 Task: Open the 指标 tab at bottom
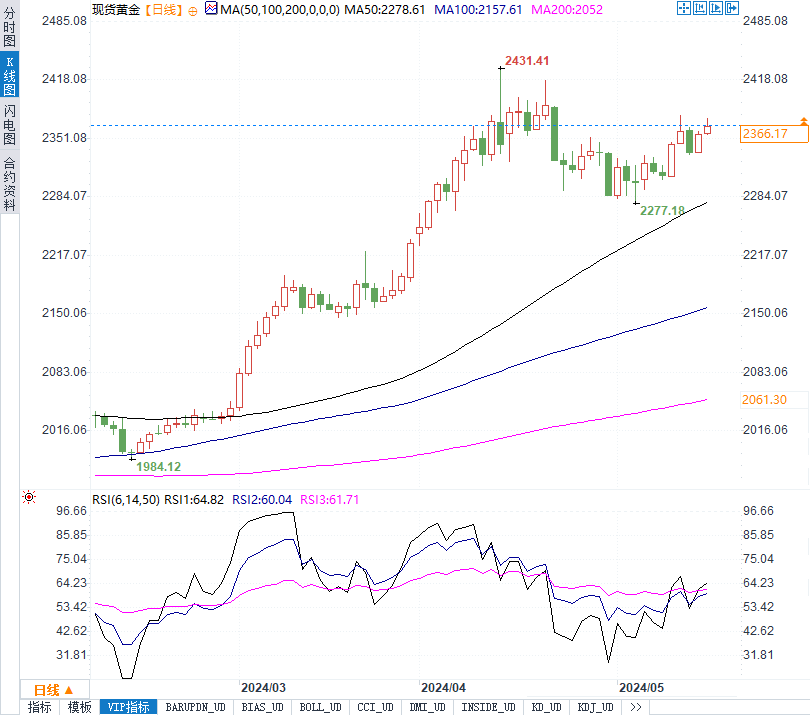point(39,707)
